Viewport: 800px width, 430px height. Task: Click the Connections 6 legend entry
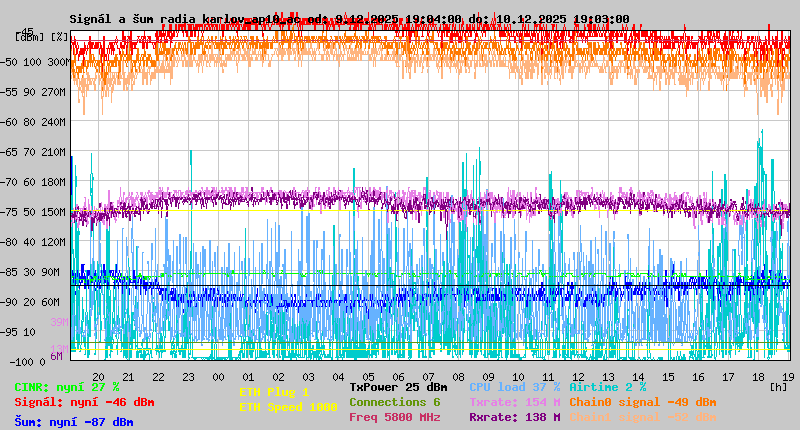click(x=394, y=402)
